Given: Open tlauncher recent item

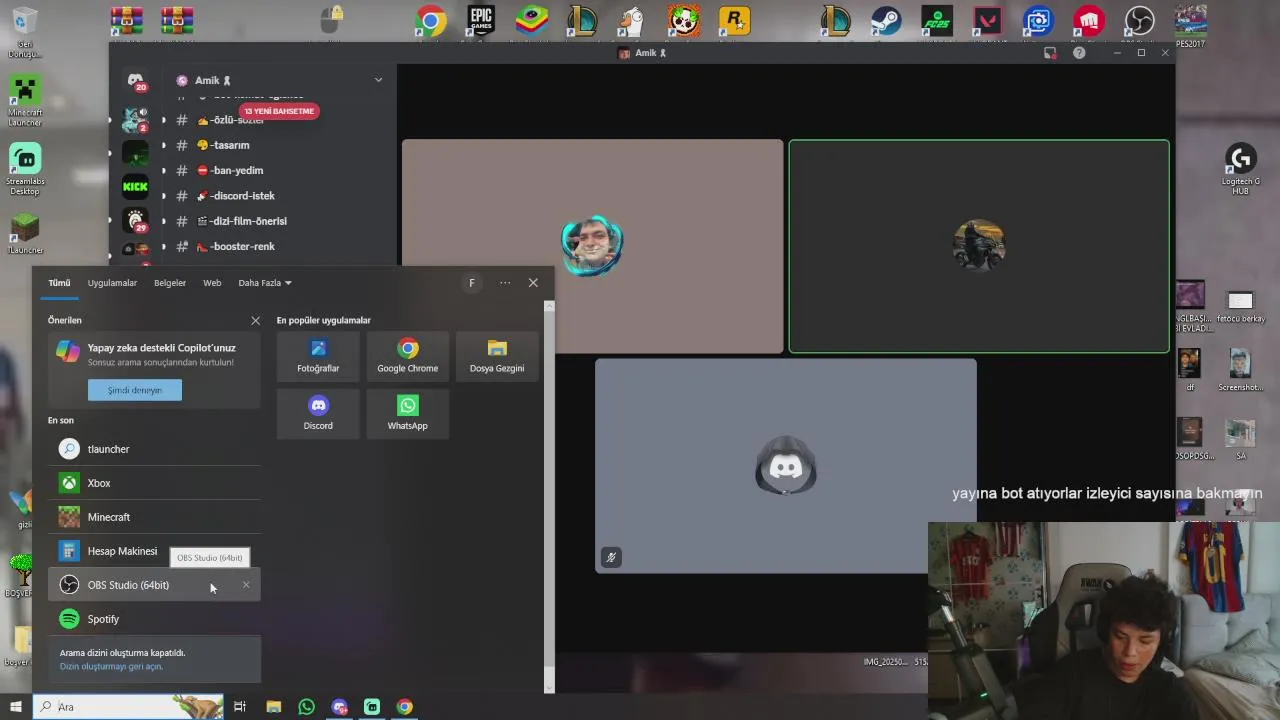Looking at the screenshot, I should [154, 449].
